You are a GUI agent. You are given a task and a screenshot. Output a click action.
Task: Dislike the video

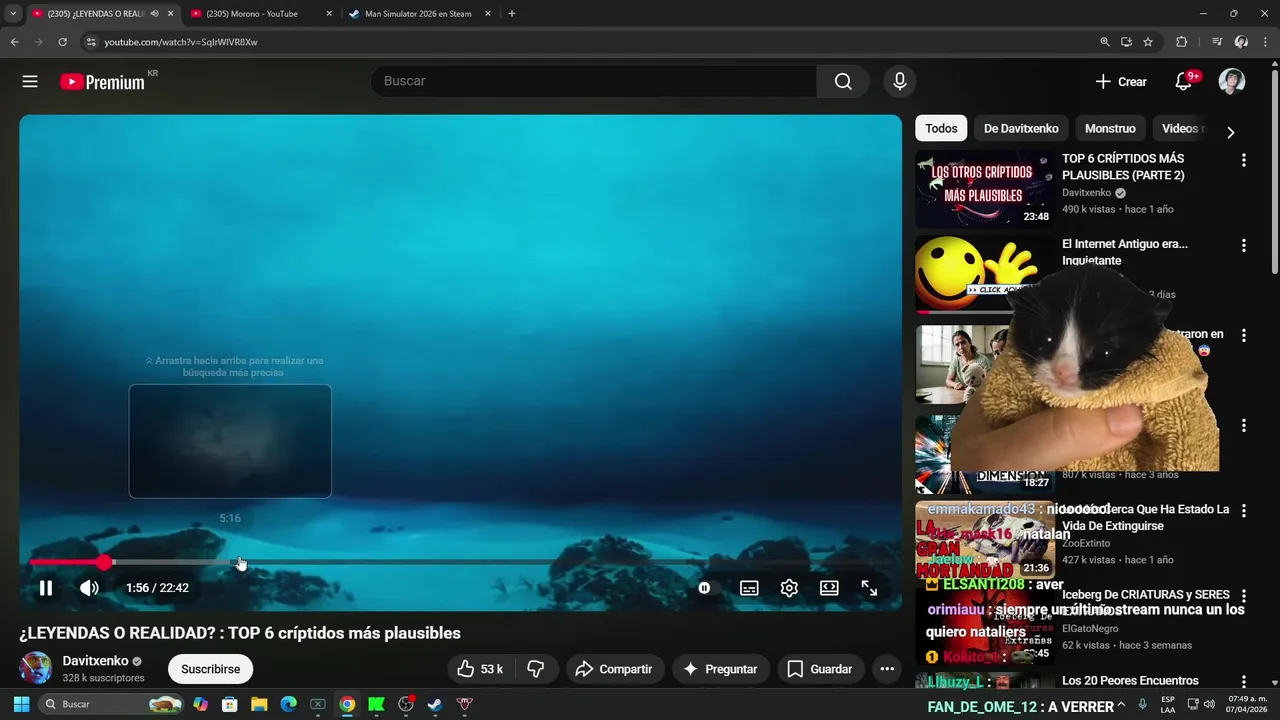click(536, 669)
